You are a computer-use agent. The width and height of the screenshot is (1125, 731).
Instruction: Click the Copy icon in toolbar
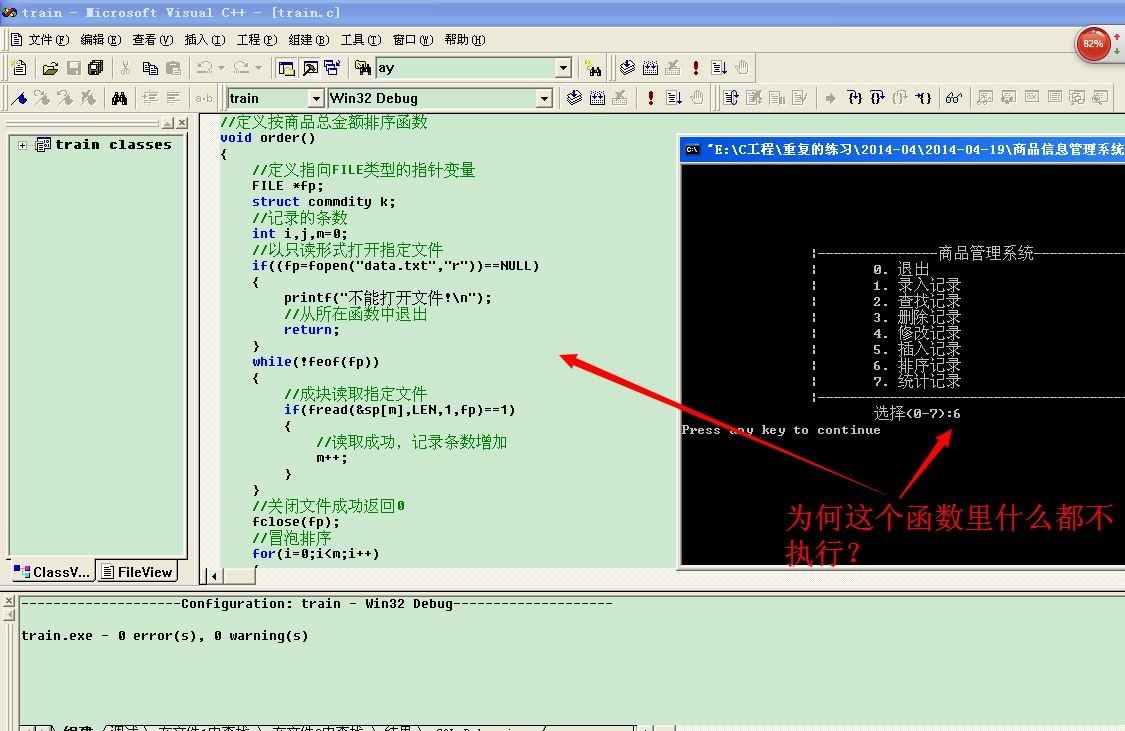(x=150, y=68)
